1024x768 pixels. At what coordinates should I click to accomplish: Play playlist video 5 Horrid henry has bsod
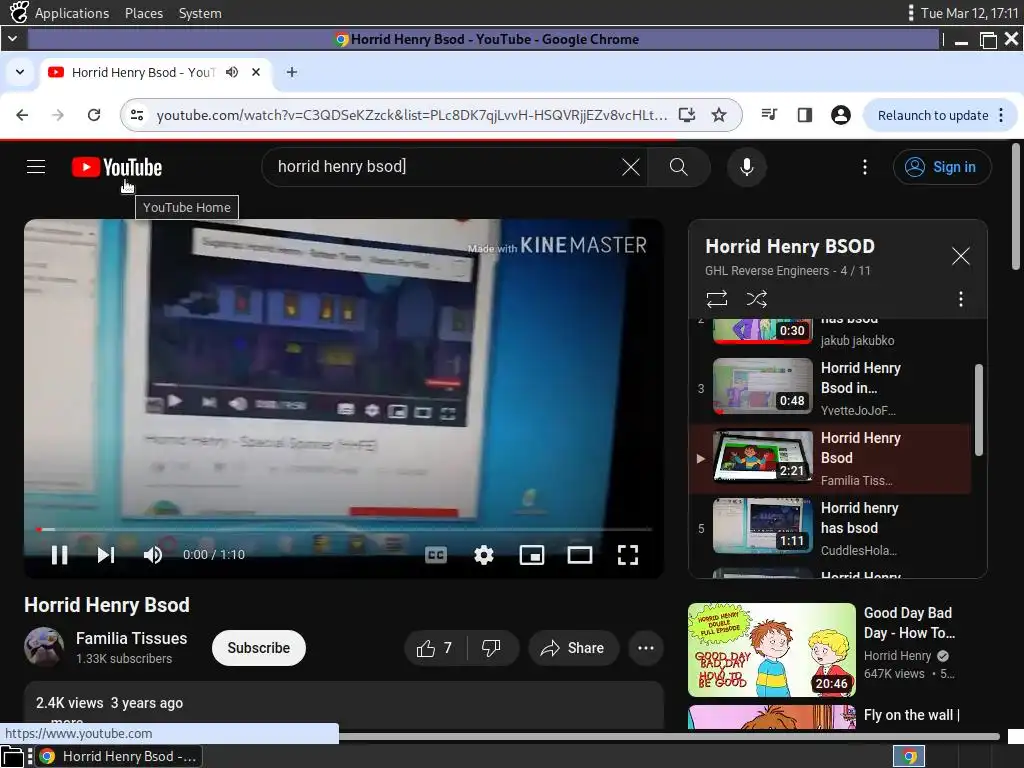coord(829,528)
